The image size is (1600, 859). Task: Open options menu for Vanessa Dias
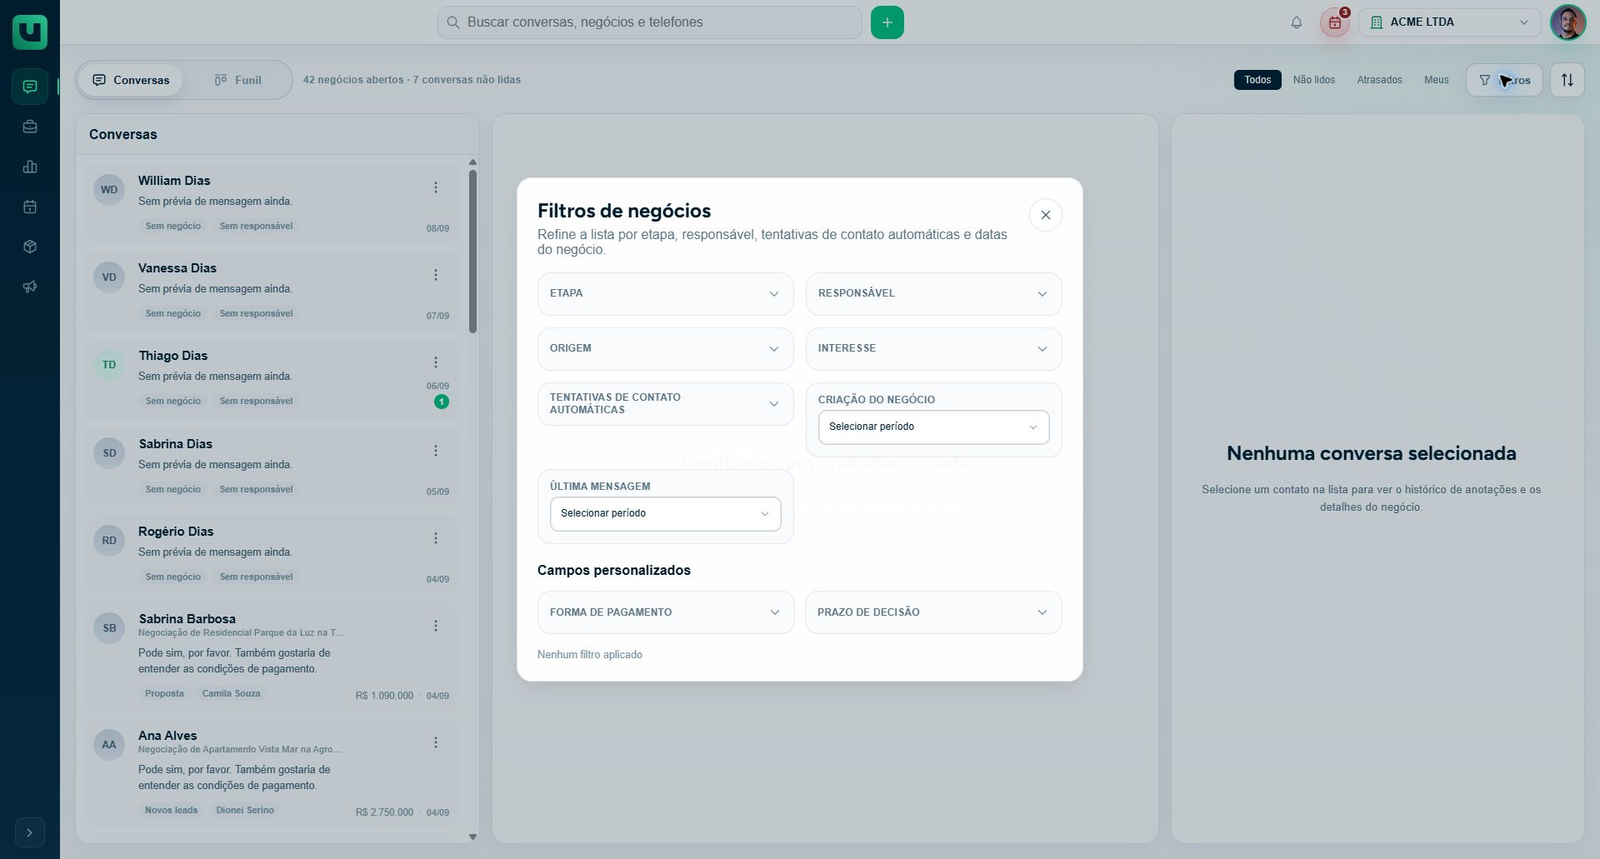point(436,275)
